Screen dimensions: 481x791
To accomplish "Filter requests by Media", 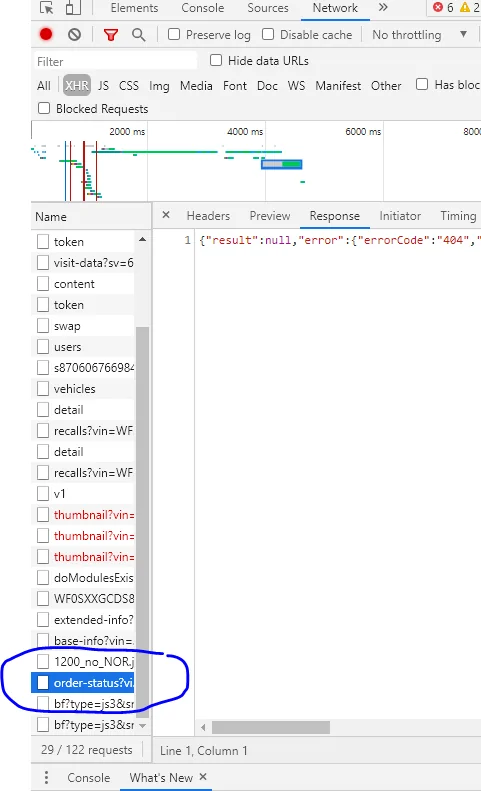I will [196, 85].
